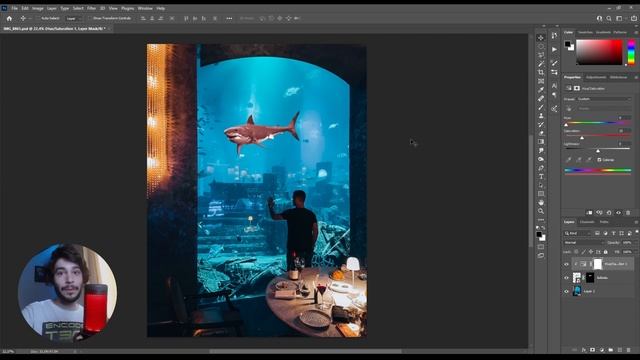Select the Zoom tool in the toolbox

tap(541, 211)
